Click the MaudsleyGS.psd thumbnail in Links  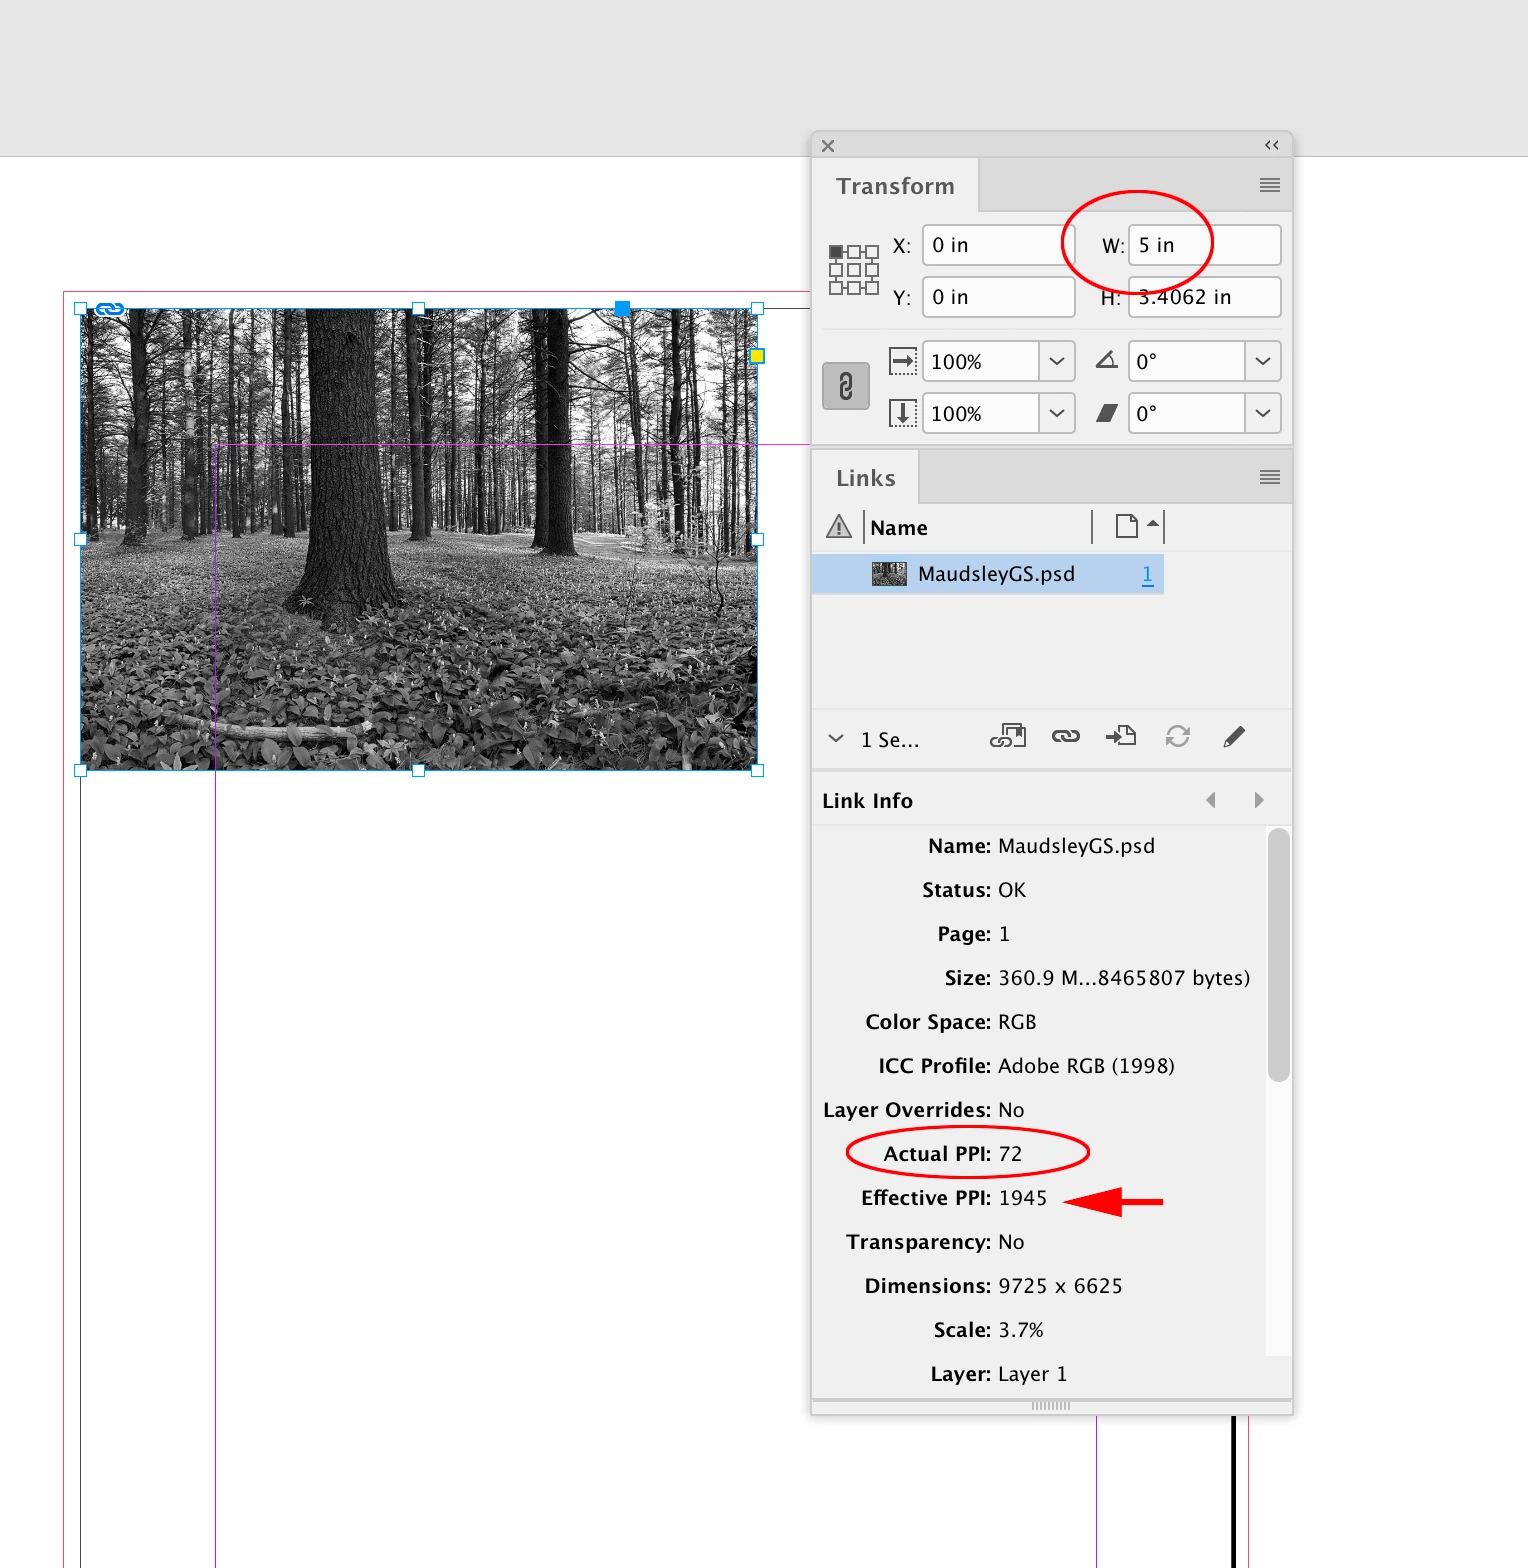pos(889,574)
